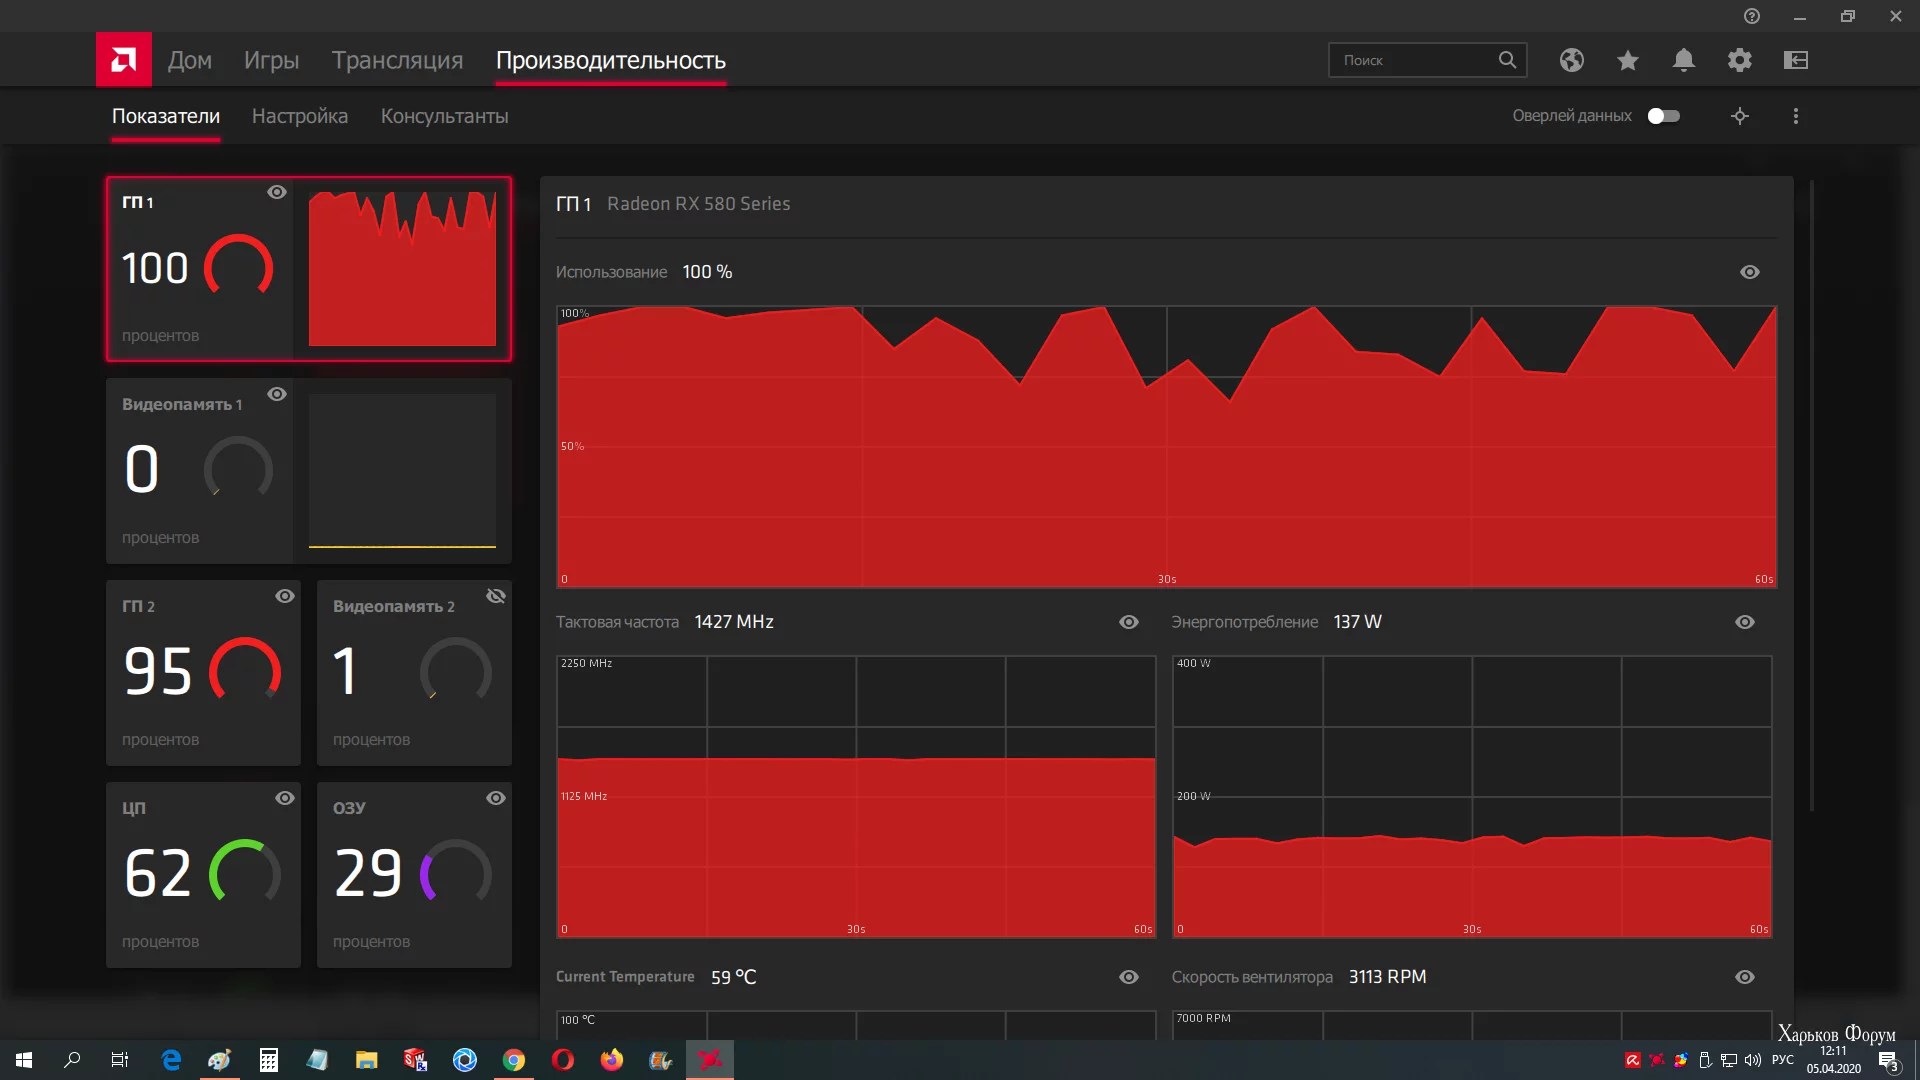Open the Консультанты tab
The image size is (1920, 1080).
click(444, 116)
